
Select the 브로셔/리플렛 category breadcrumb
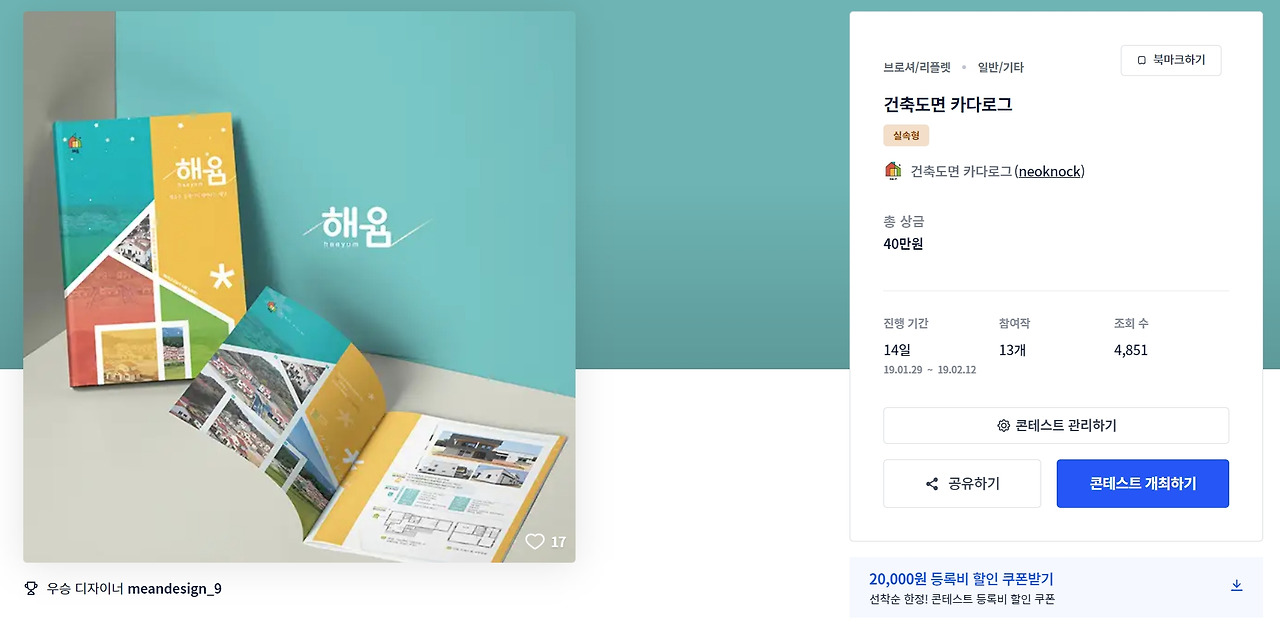[x=917, y=67]
